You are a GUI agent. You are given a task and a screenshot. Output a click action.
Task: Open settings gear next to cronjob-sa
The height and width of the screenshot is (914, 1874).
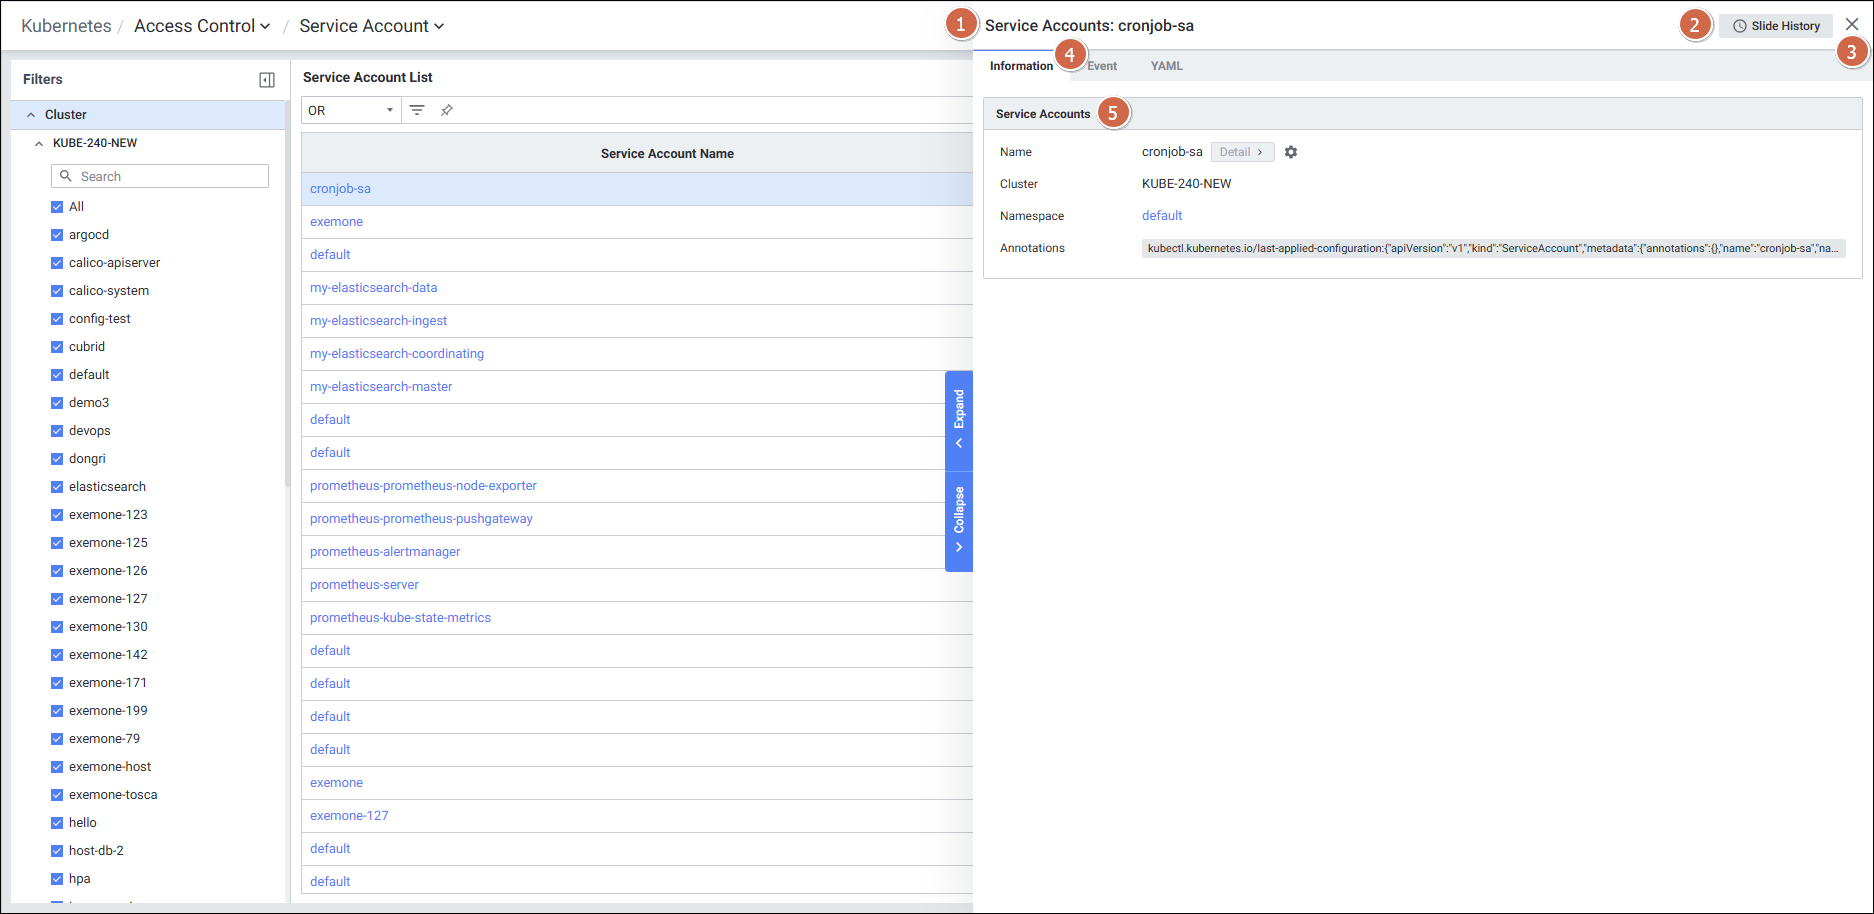click(x=1291, y=152)
